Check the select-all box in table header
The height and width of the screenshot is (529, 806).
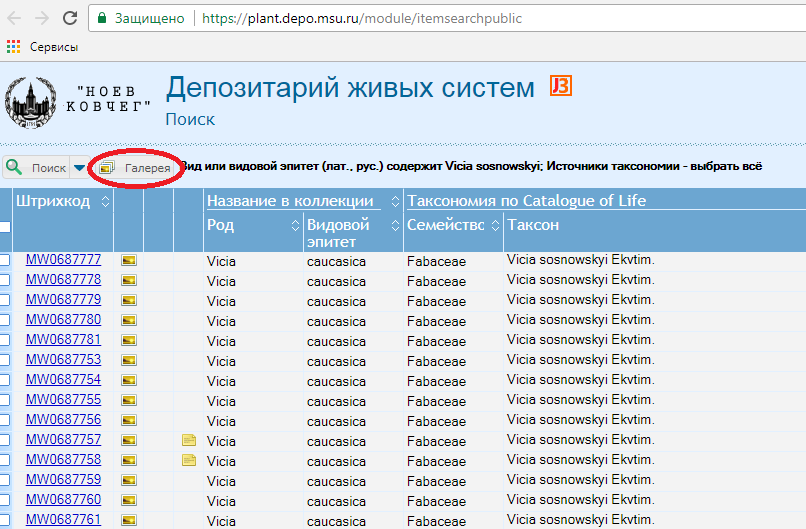pyautogui.click(x=5, y=227)
